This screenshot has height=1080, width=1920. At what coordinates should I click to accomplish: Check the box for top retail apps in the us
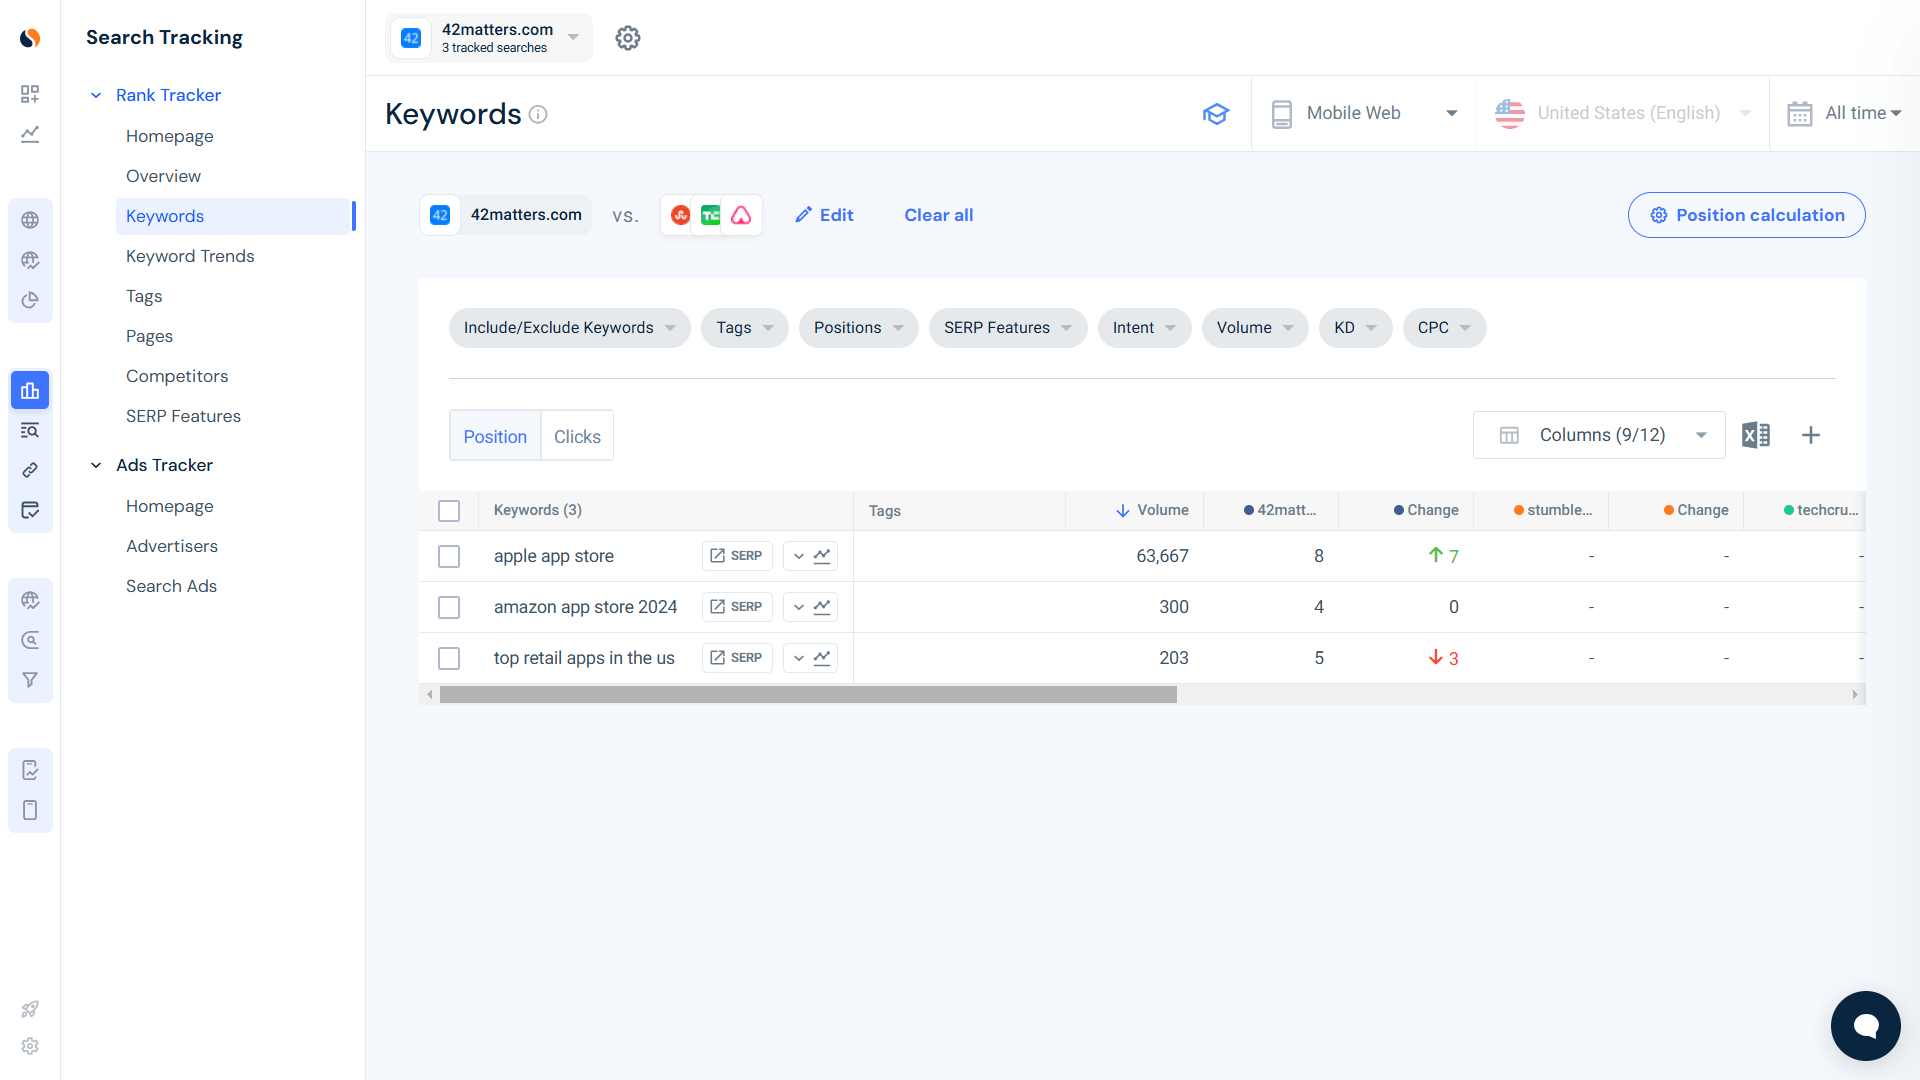click(449, 658)
